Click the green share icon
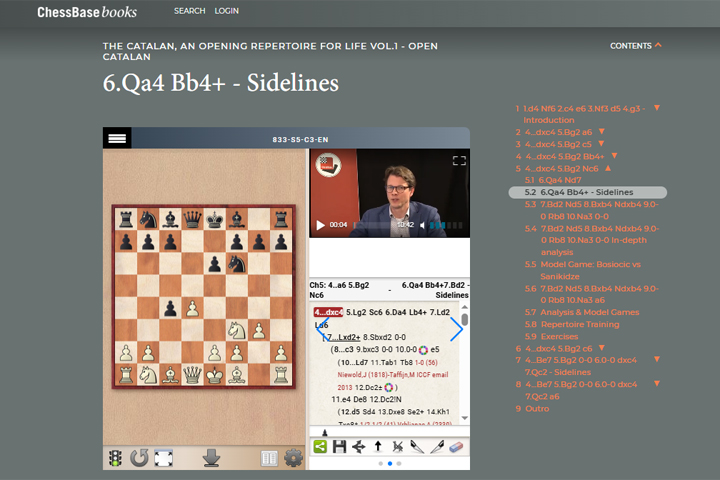 (320, 446)
